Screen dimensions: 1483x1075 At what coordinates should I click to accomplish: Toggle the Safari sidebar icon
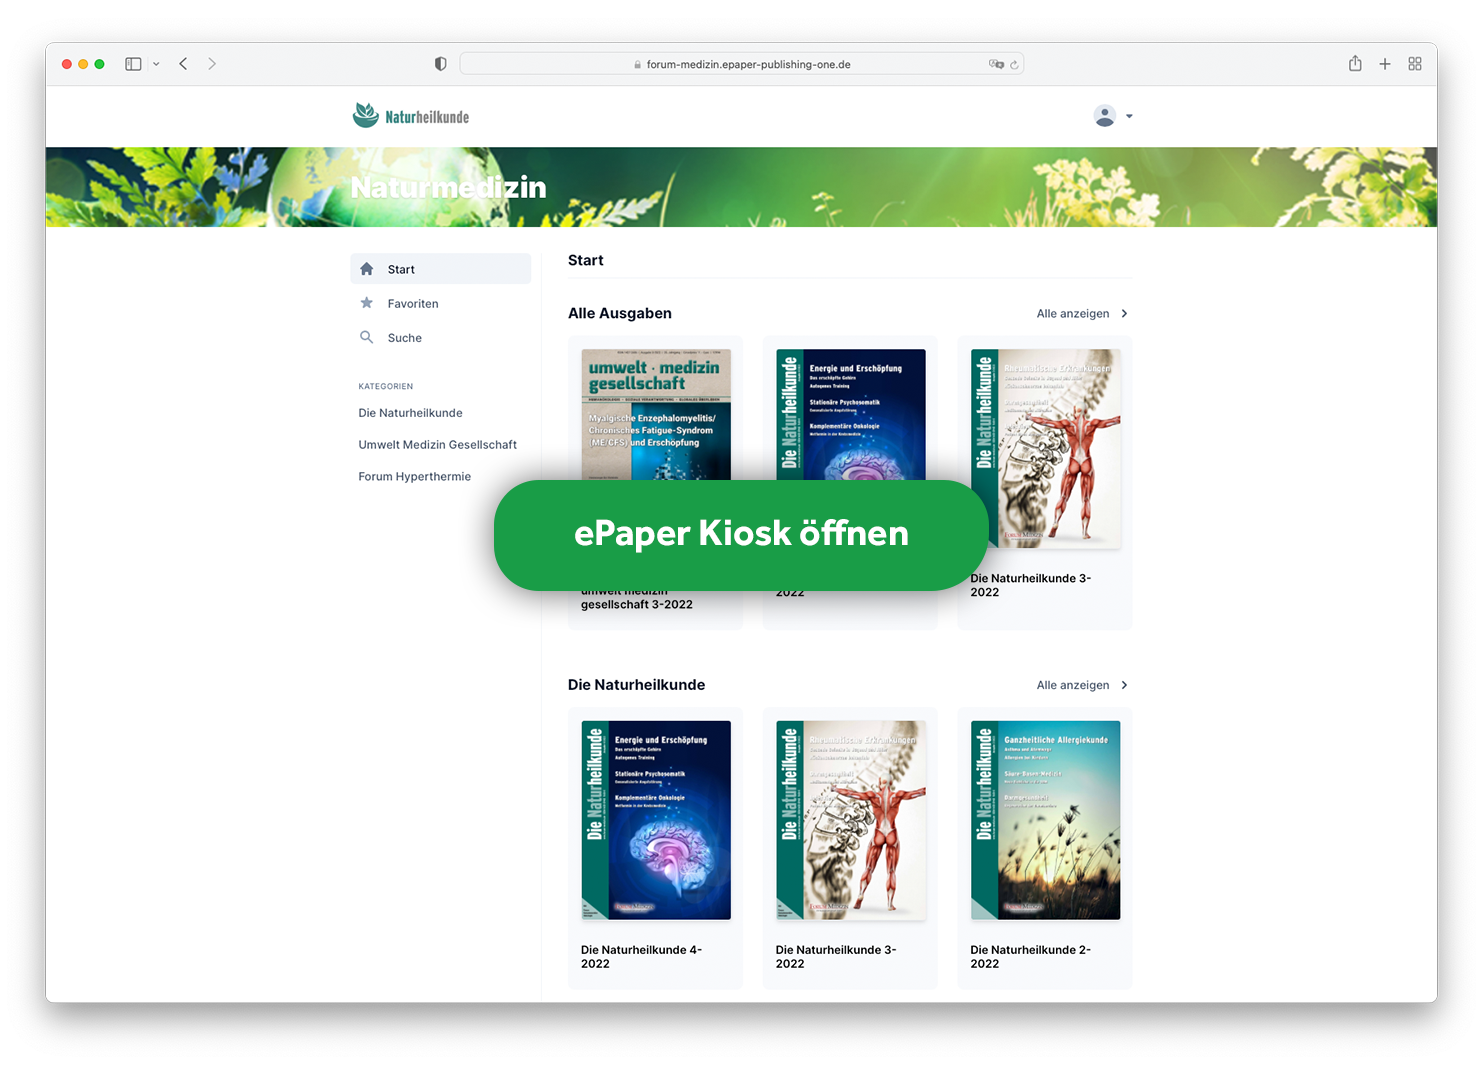tap(133, 64)
